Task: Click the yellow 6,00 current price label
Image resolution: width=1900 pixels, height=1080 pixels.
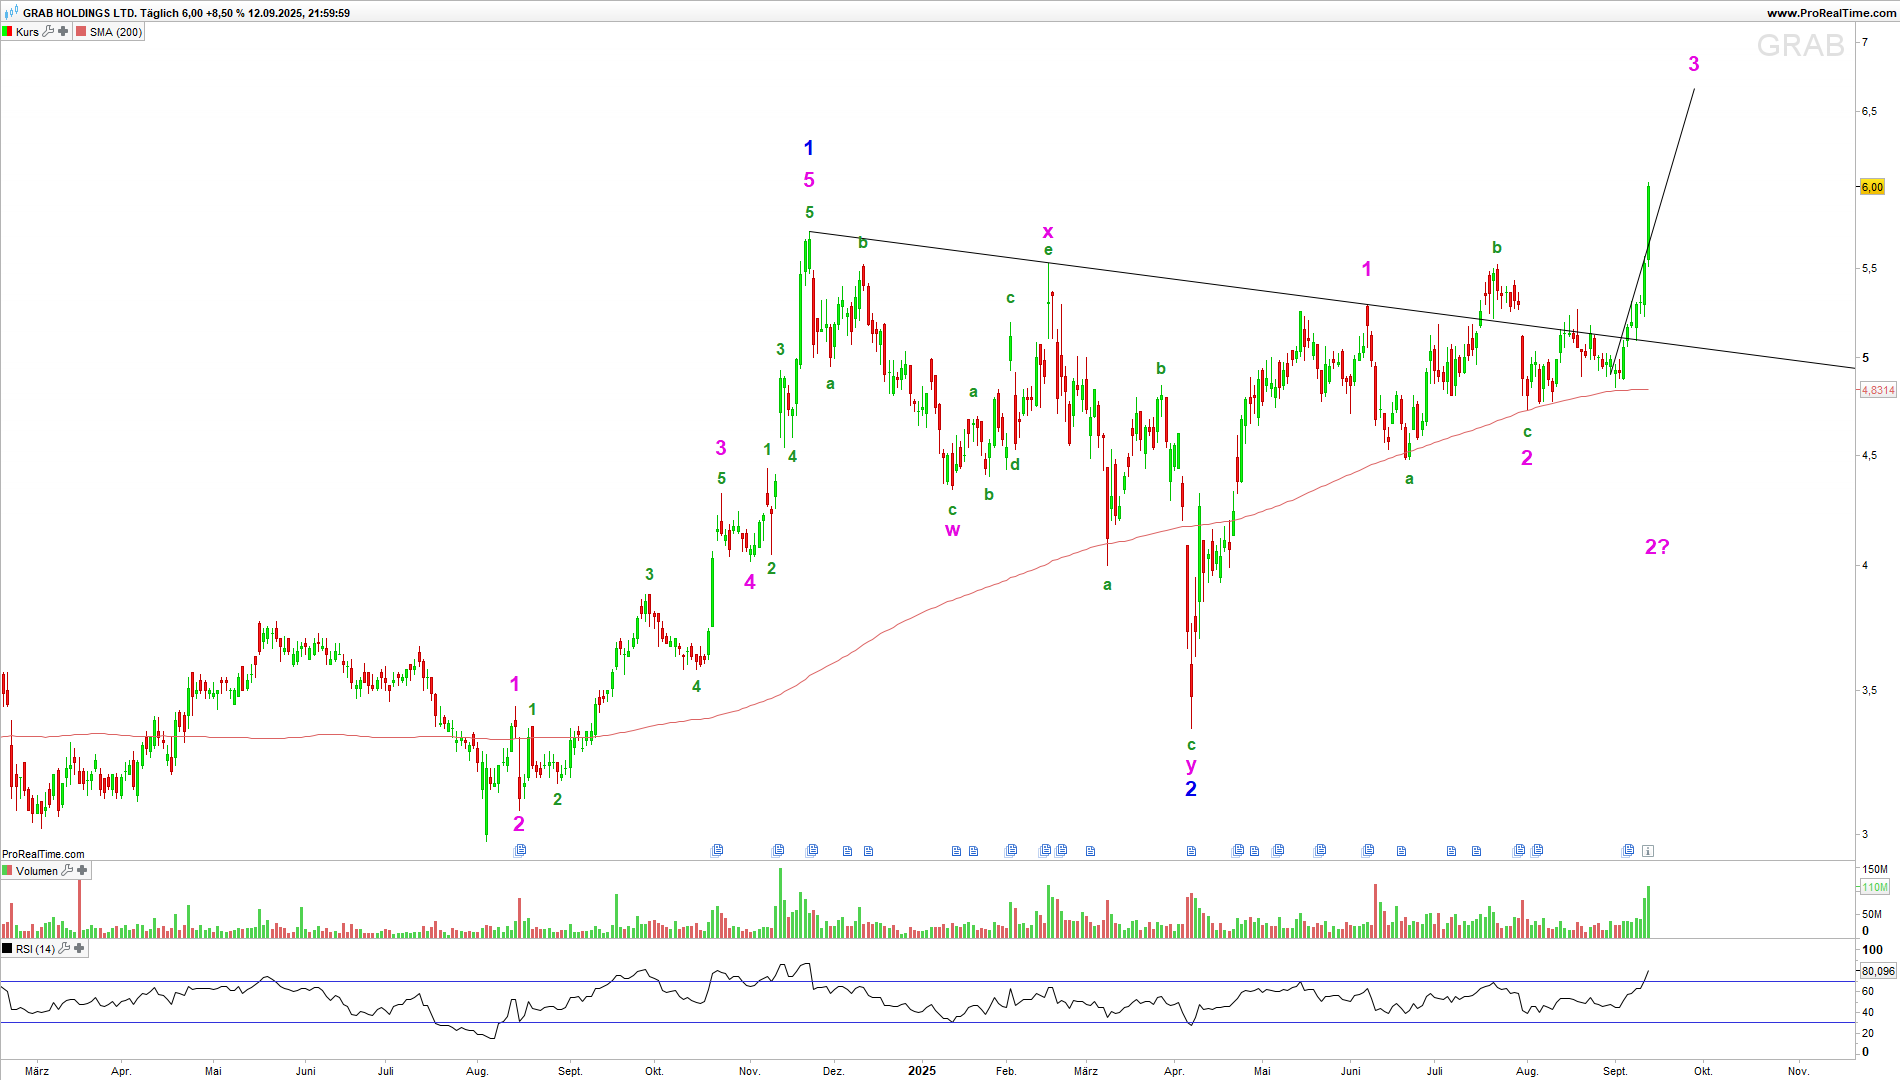Action: point(1872,187)
